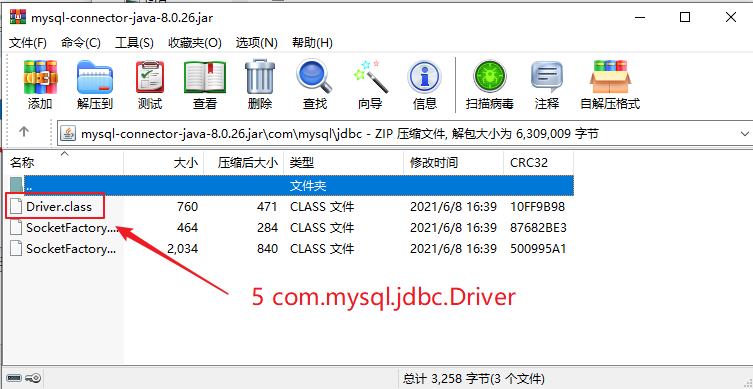Click the SFX (自解压格式) icon
This screenshot has width=753, height=389.
pyautogui.click(x=610, y=77)
